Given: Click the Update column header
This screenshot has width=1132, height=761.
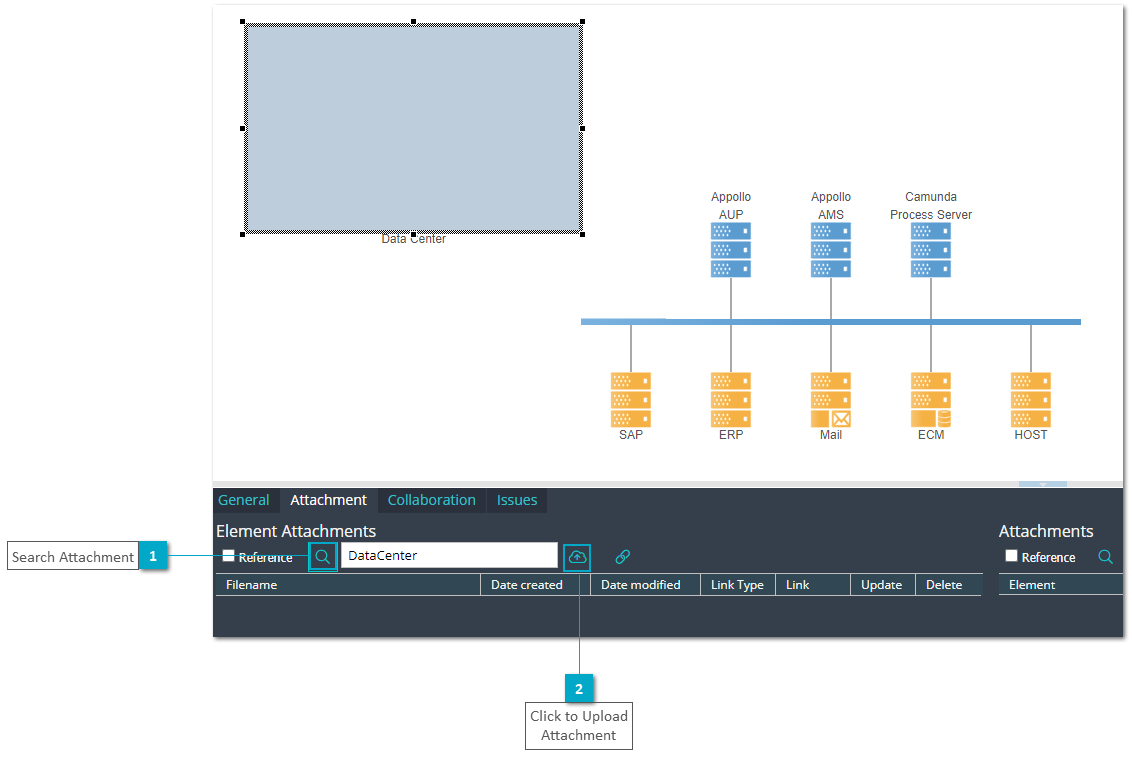Looking at the screenshot, I should point(883,585).
